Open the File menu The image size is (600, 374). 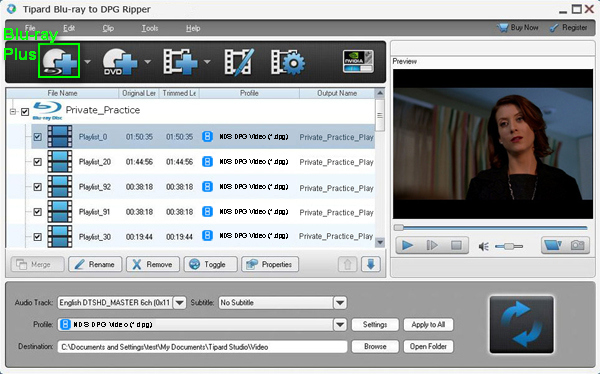point(30,28)
